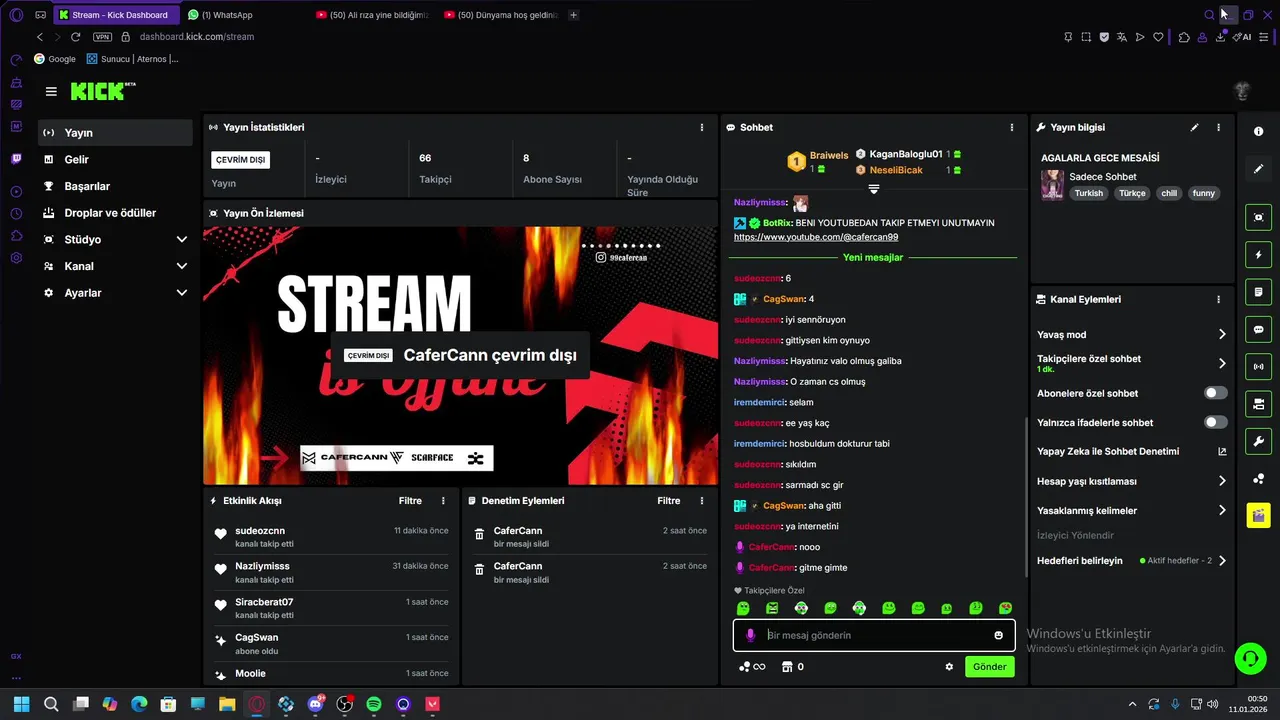The image size is (1280, 720).
Task: Open Hedefleri belirleyin goals
Action: tap(1132, 561)
